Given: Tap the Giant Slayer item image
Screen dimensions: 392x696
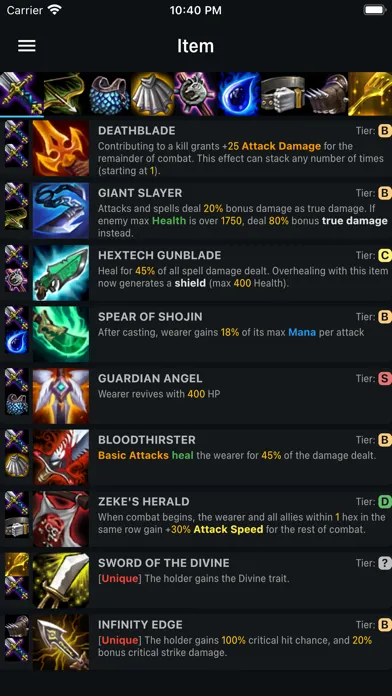Looking at the screenshot, I should click(61, 210).
